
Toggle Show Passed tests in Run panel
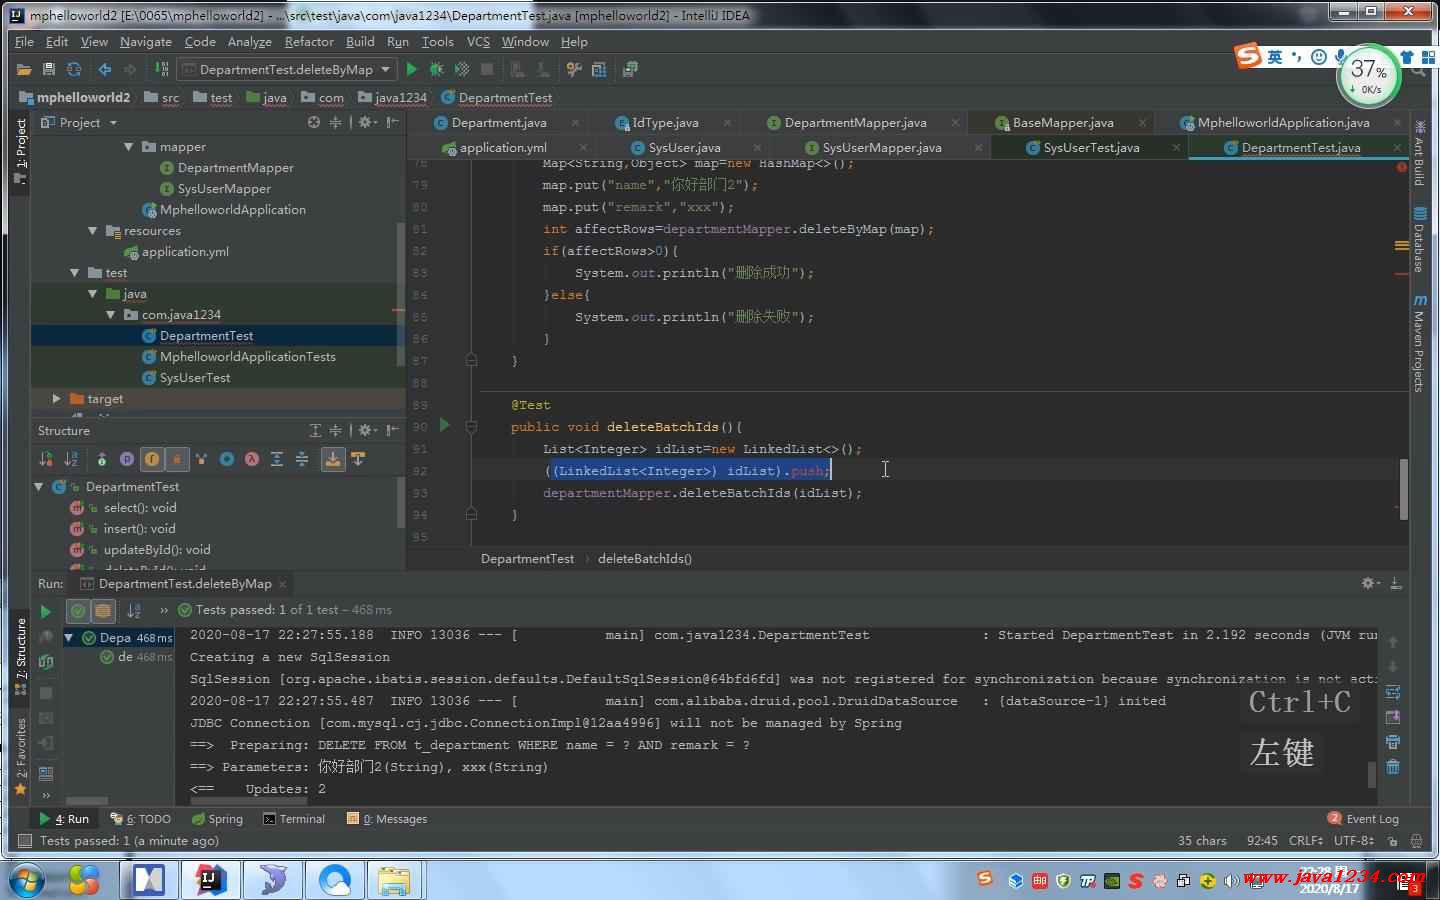[x=78, y=610]
